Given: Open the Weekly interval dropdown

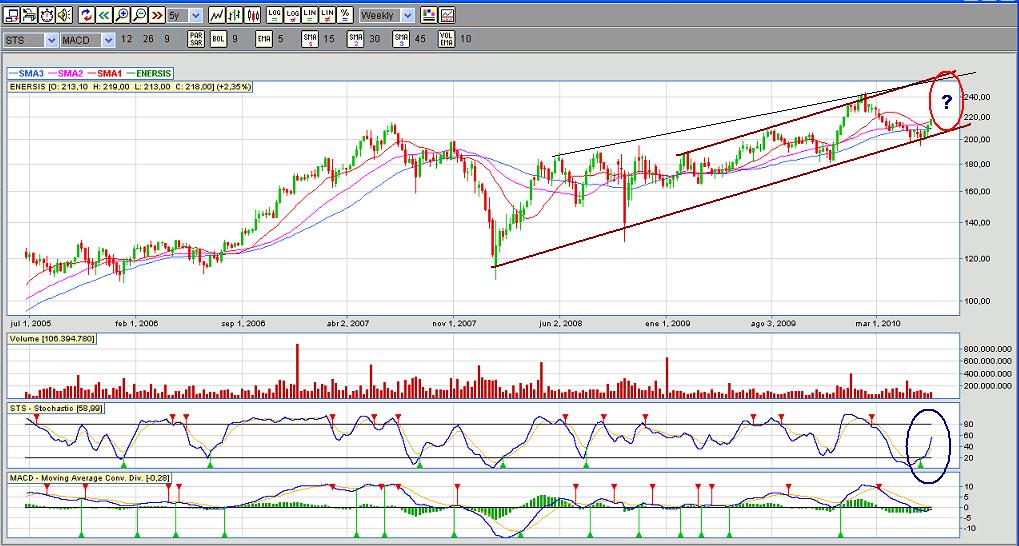Looking at the screenshot, I should tap(407, 15).
